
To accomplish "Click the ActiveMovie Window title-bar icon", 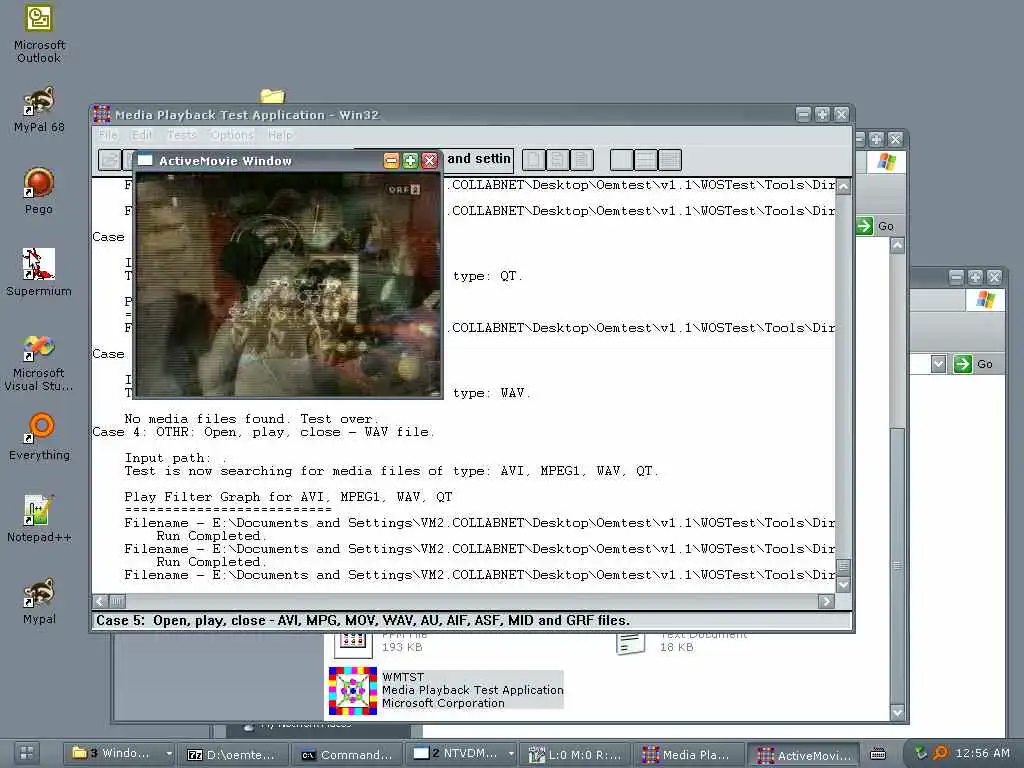I will (x=145, y=161).
